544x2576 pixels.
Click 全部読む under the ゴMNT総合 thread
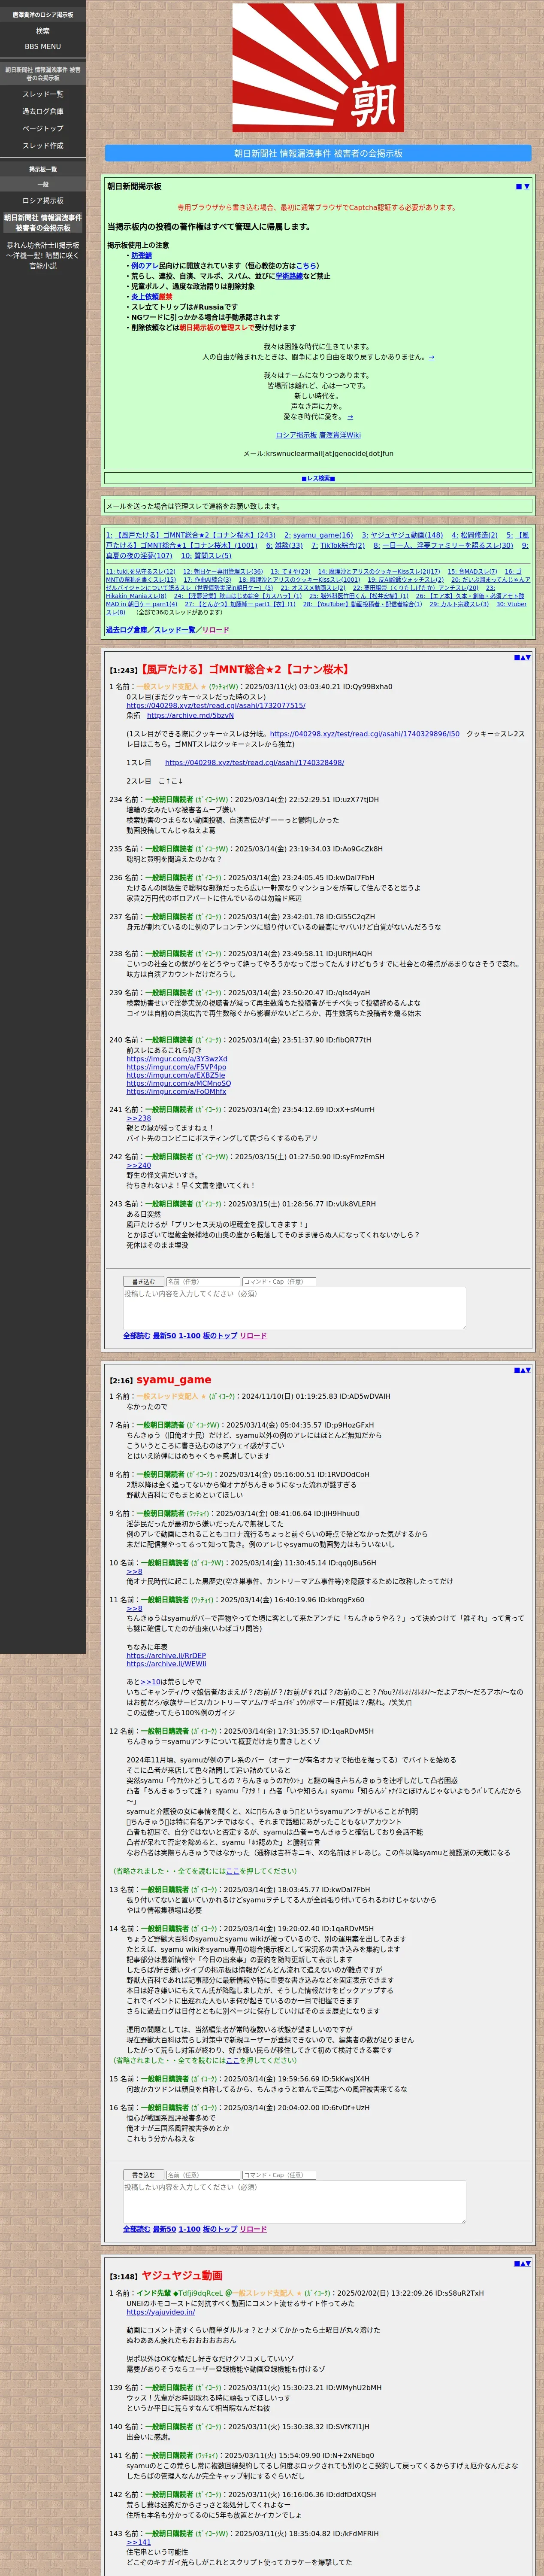point(136,1336)
